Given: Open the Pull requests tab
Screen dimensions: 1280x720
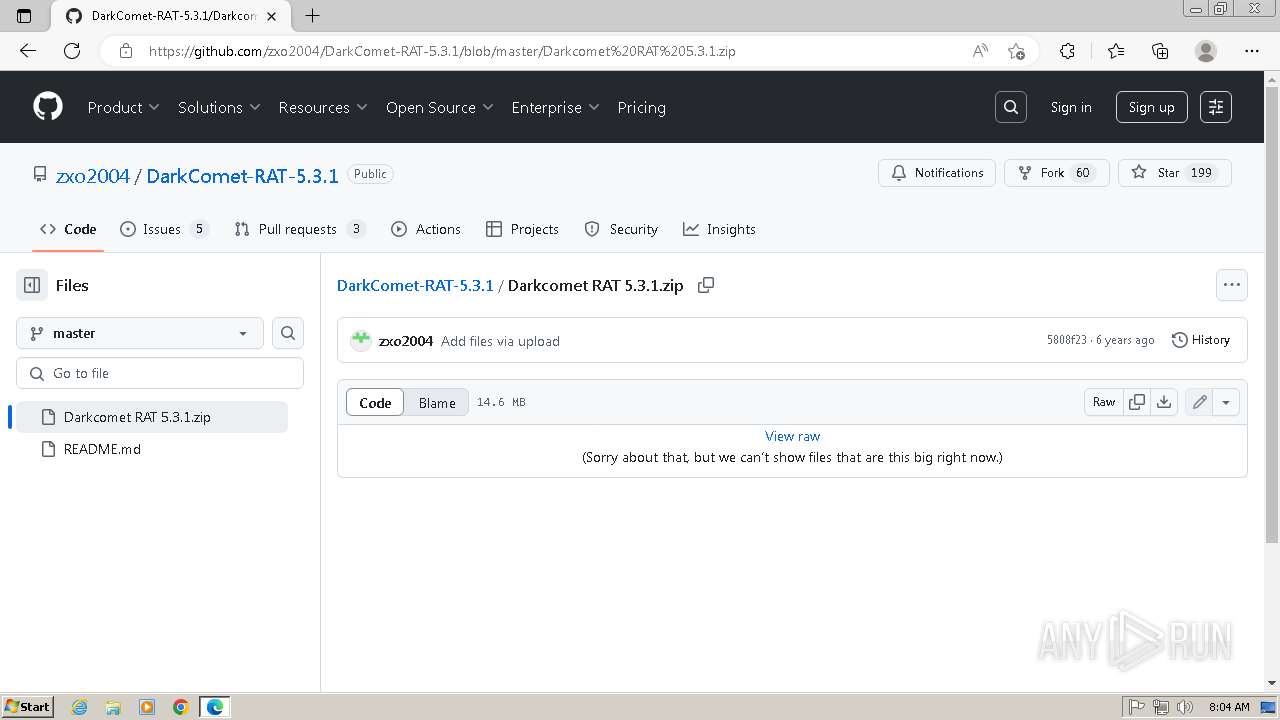Looking at the screenshot, I should click(x=300, y=229).
